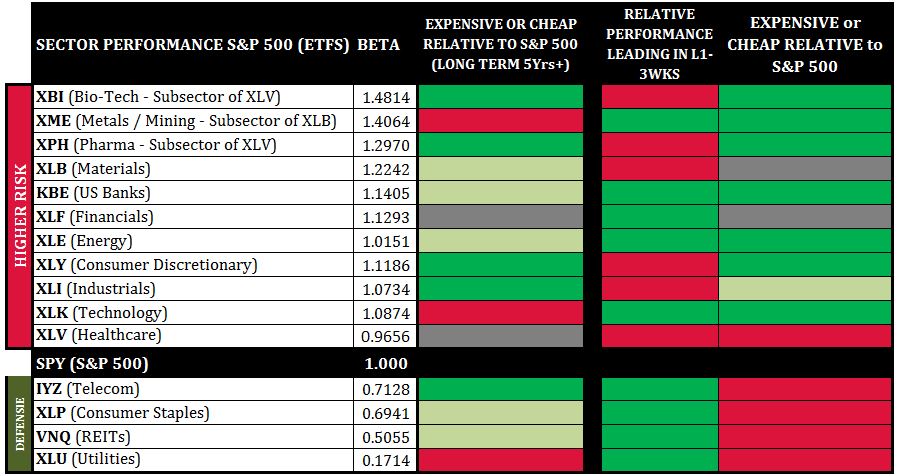Click the red long-term cell for XME
The height and width of the screenshot is (476, 897).
coord(499,121)
